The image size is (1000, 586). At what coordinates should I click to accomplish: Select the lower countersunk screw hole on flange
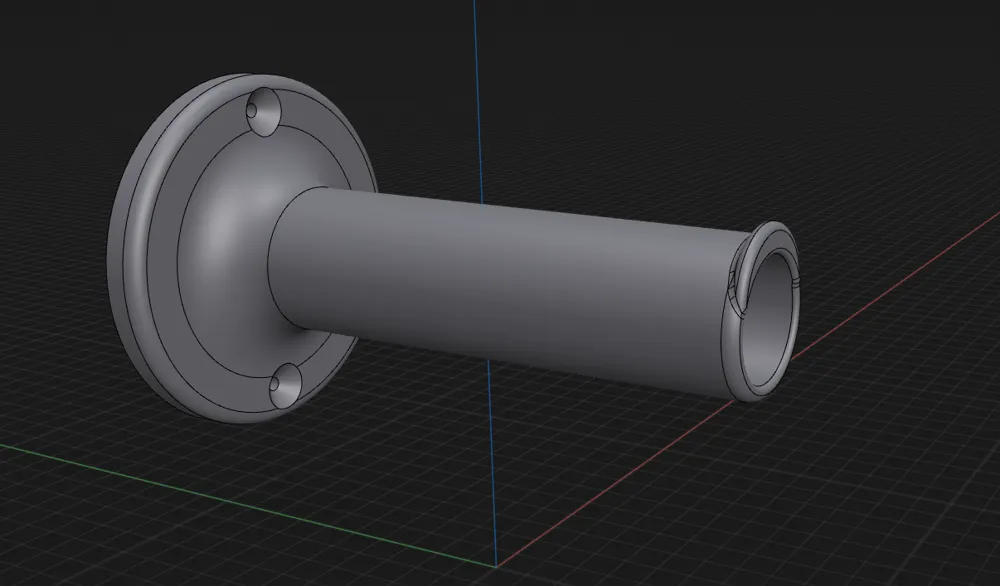(x=285, y=386)
